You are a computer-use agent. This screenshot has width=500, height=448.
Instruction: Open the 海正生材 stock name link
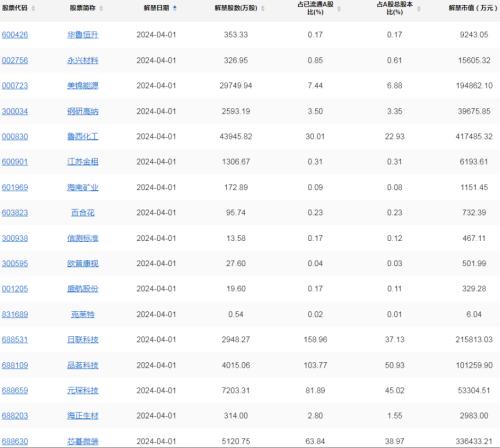pos(83,416)
